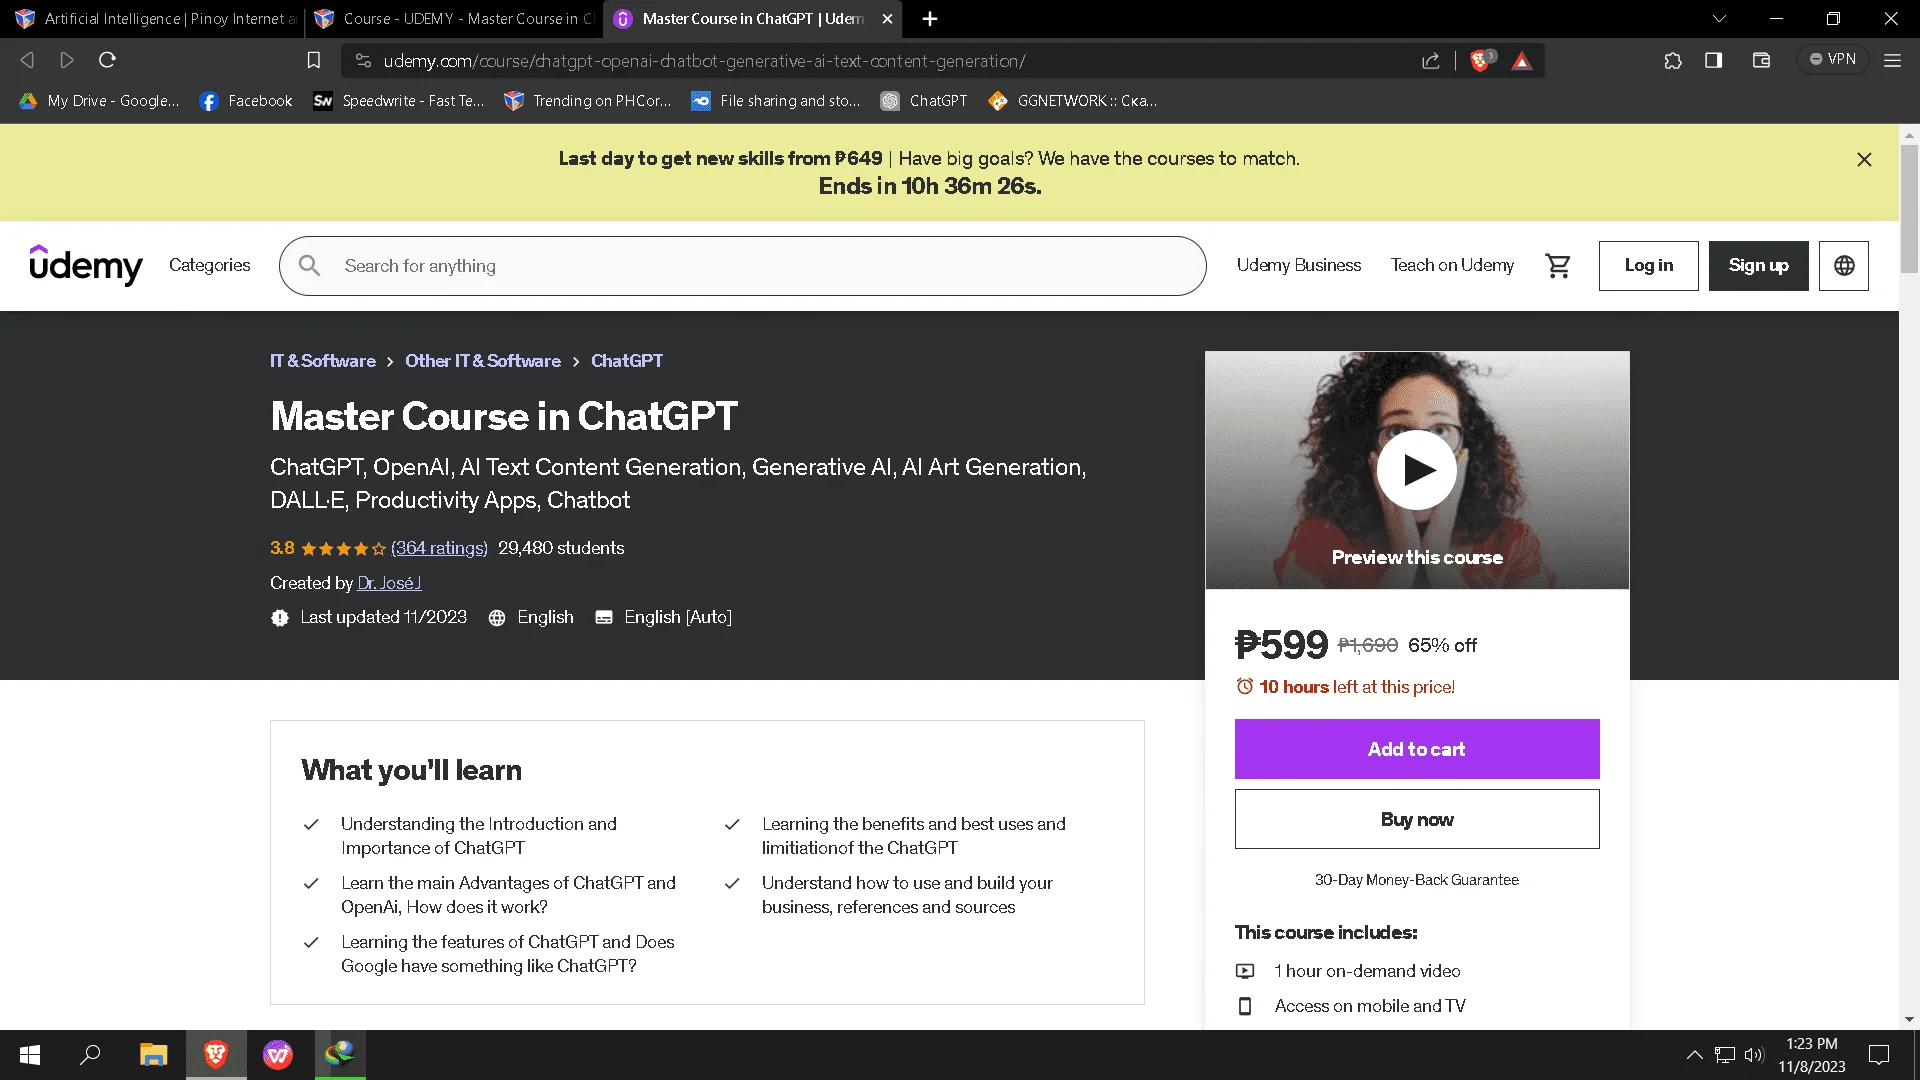
Task: Add the course to cart
Action: 1417,749
